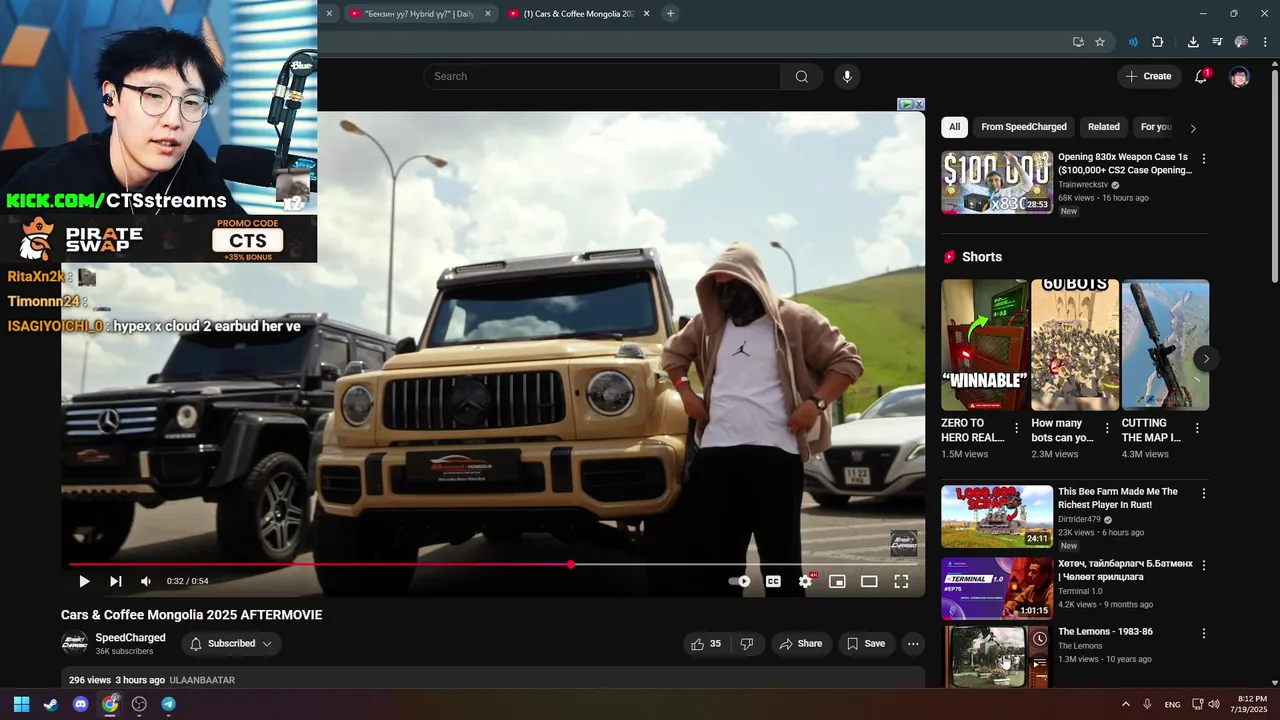Select the Related filter chip
The width and height of the screenshot is (1280, 720).
pyautogui.click(x=1103, y=127)
